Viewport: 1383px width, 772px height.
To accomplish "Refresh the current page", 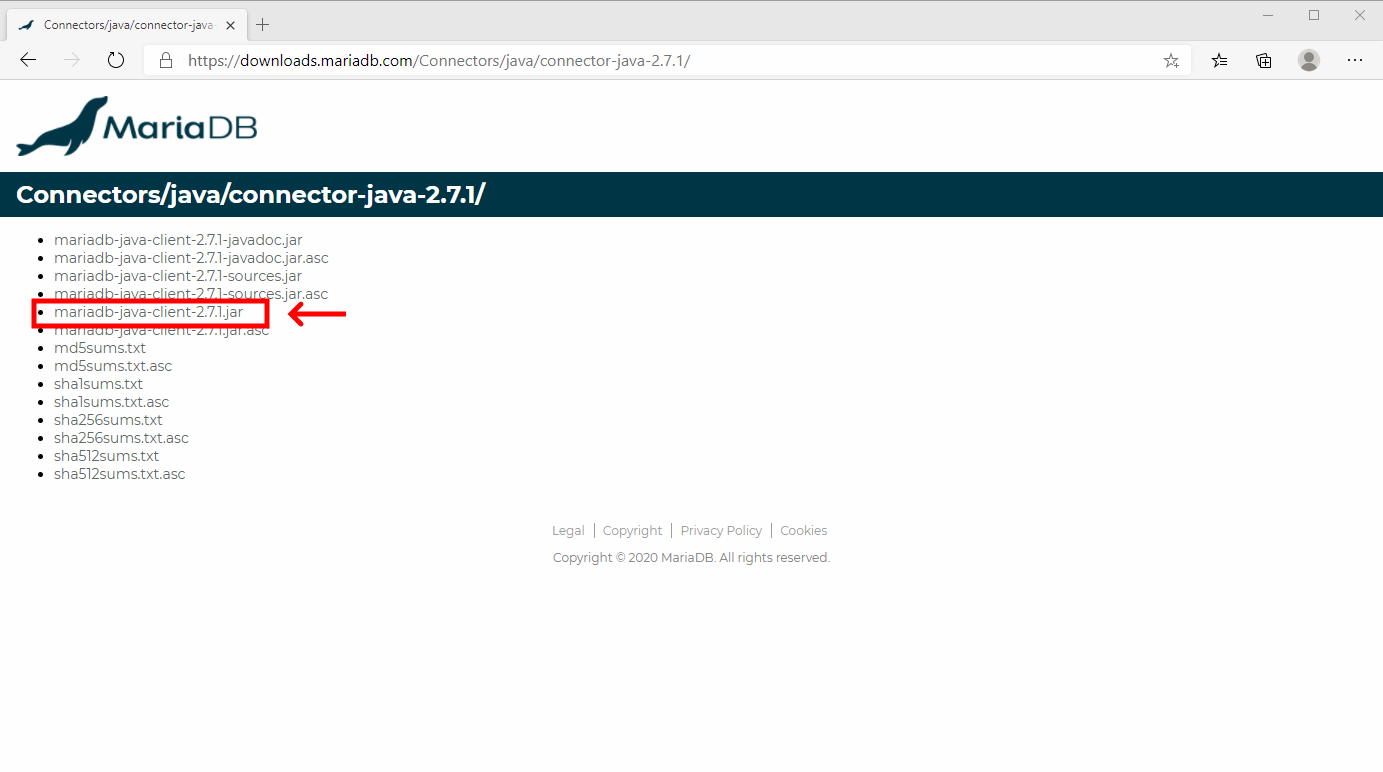I will (x=116, y=60).
